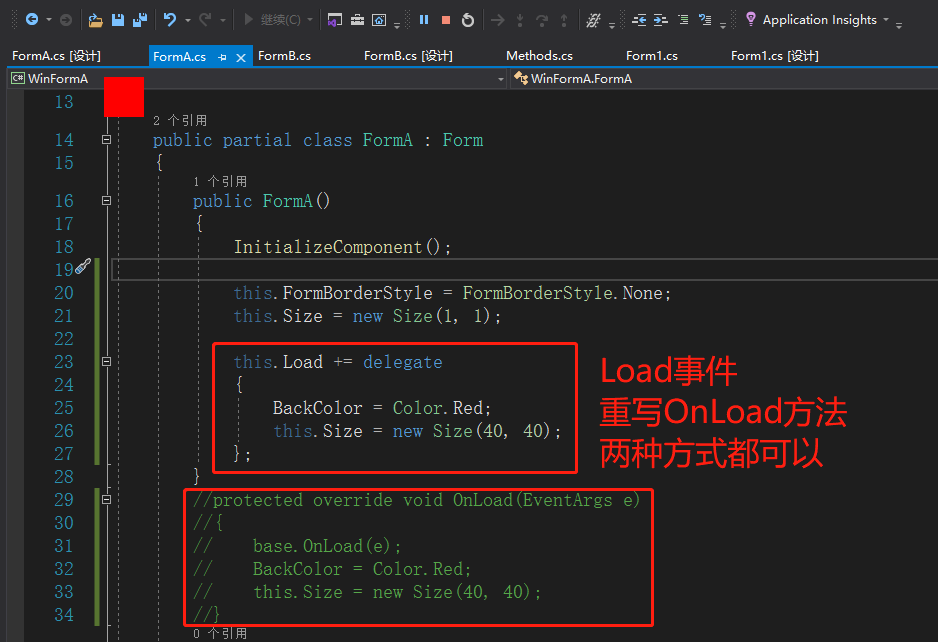Switch to the Form1.cs [设计] tab
The height and width of the screenshot is (642, 938).
pos(775,56)
